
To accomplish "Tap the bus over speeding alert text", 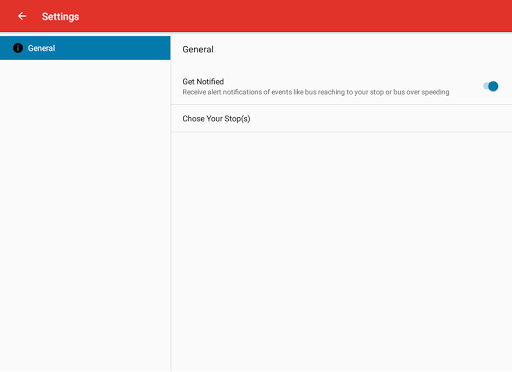I will pyautogui.click(x=421, y=92).
